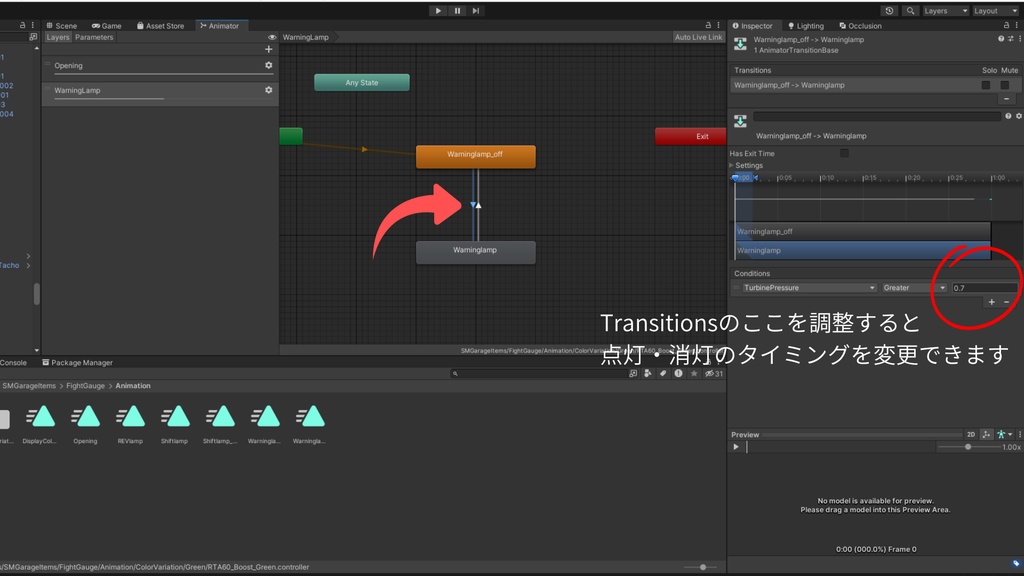Image resolution: width=1024 pixels, height=576 pixels.
Task: Open help icon beside transition name field
Action: click(x=1008, y=116)
